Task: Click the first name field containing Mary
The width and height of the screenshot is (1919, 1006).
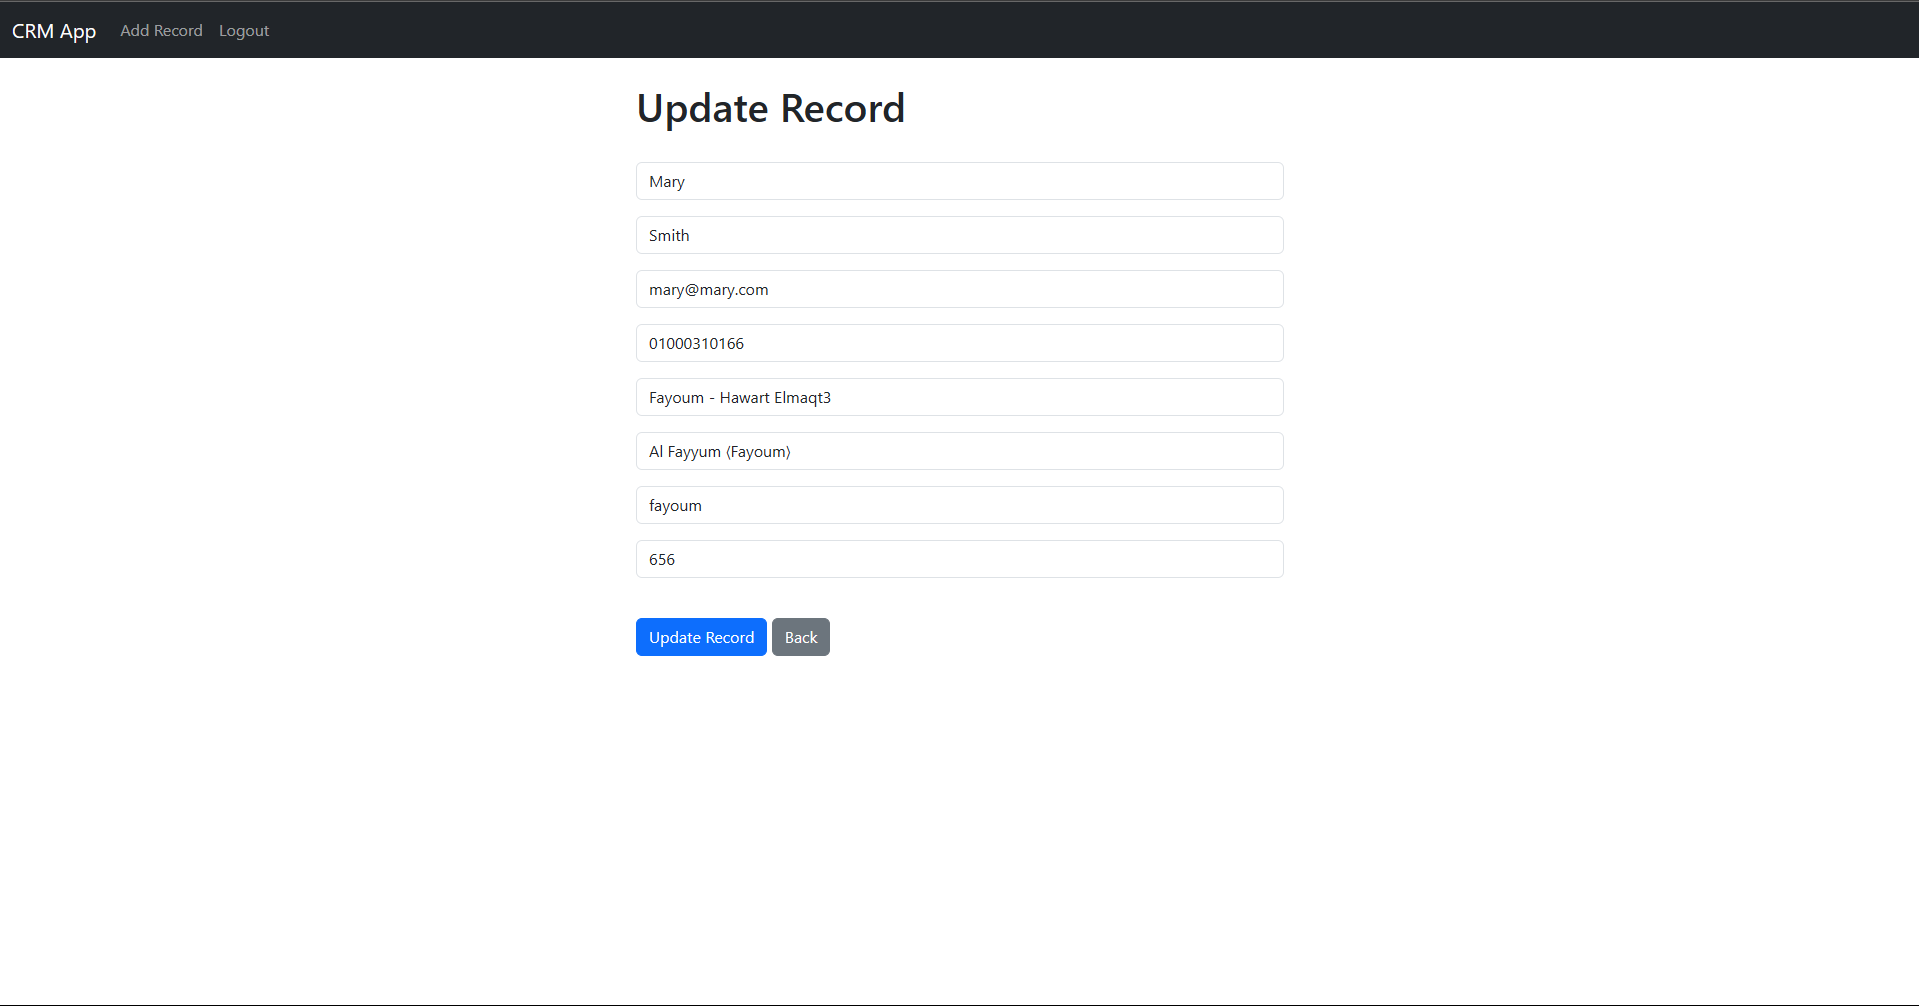Action: (x=959, y=181)
